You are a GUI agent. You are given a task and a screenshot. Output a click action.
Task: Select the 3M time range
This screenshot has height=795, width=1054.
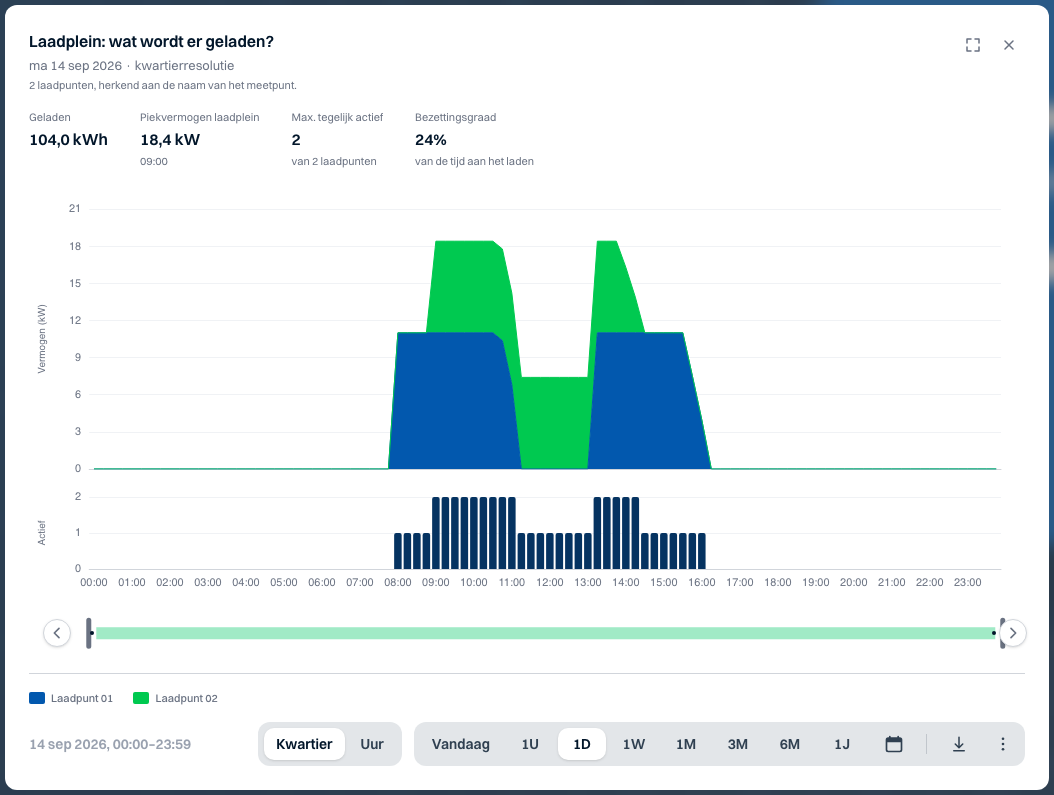point(737,744)
